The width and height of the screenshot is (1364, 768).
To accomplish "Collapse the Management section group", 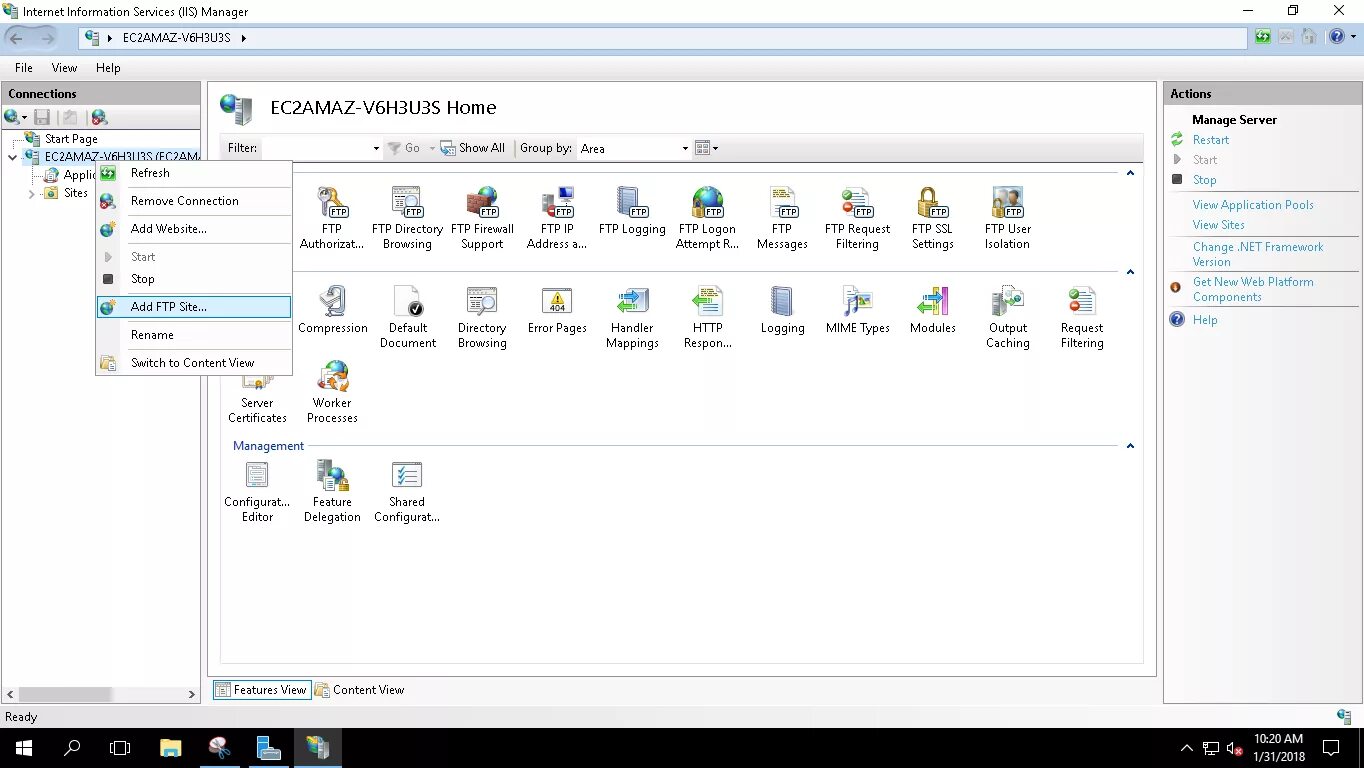I will click(1130, 446).
